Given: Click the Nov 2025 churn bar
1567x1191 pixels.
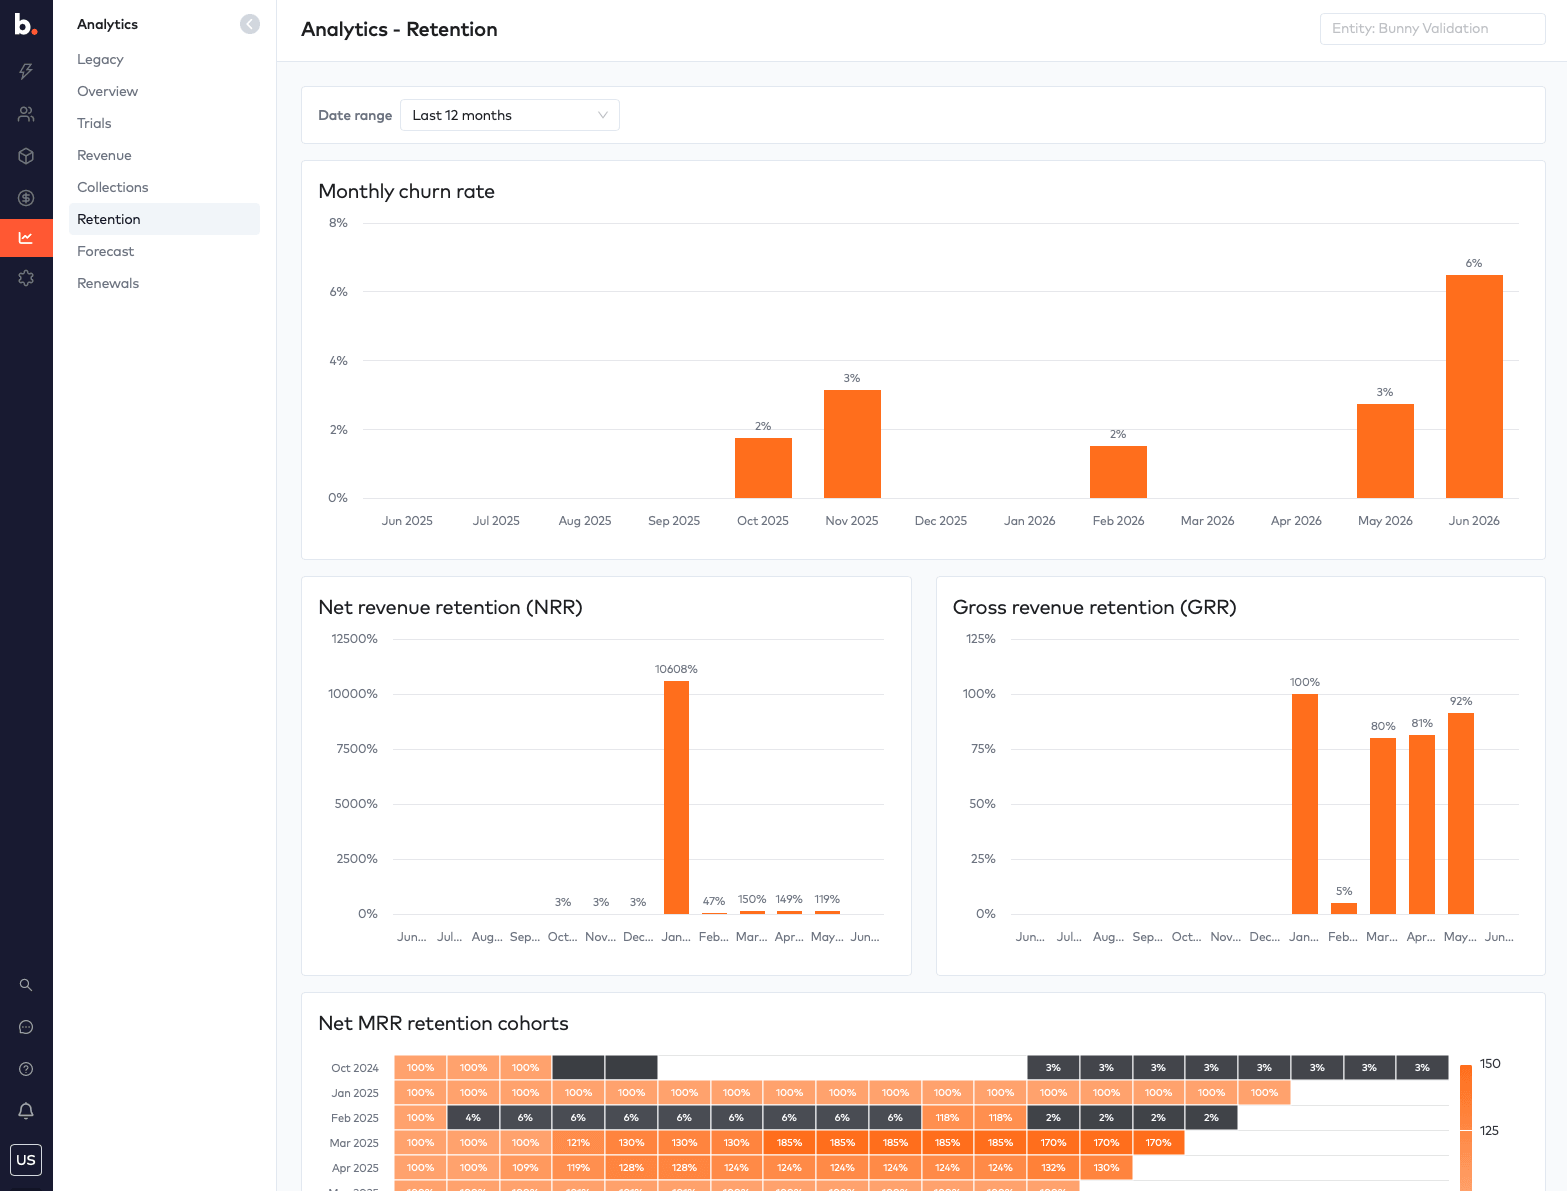Looking at the screenshot, I should [x=852, y=444].
